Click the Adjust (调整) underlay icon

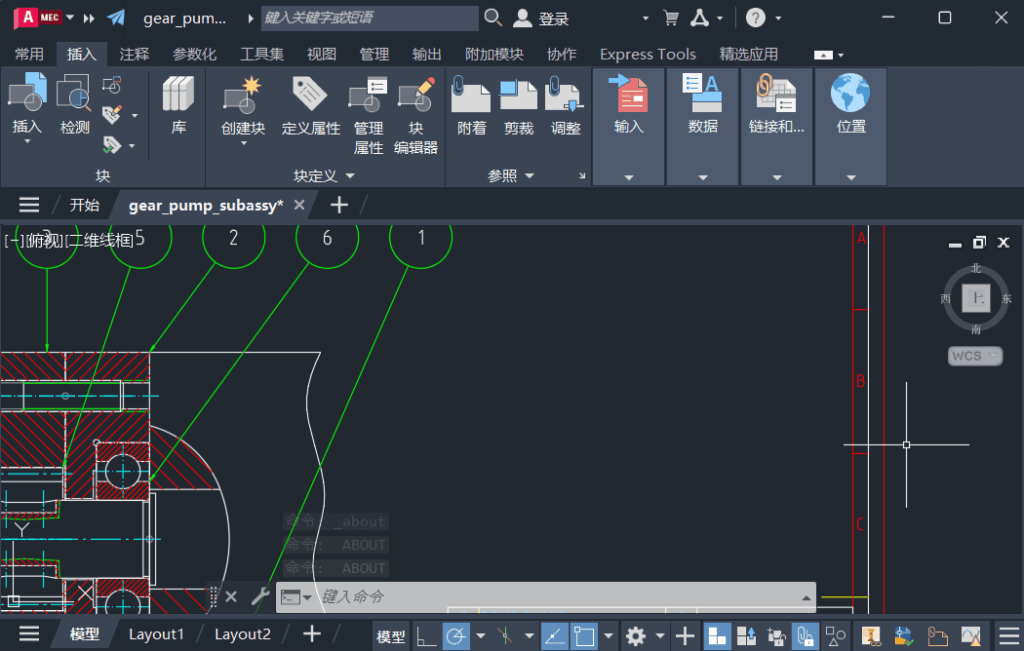(564, 95)
